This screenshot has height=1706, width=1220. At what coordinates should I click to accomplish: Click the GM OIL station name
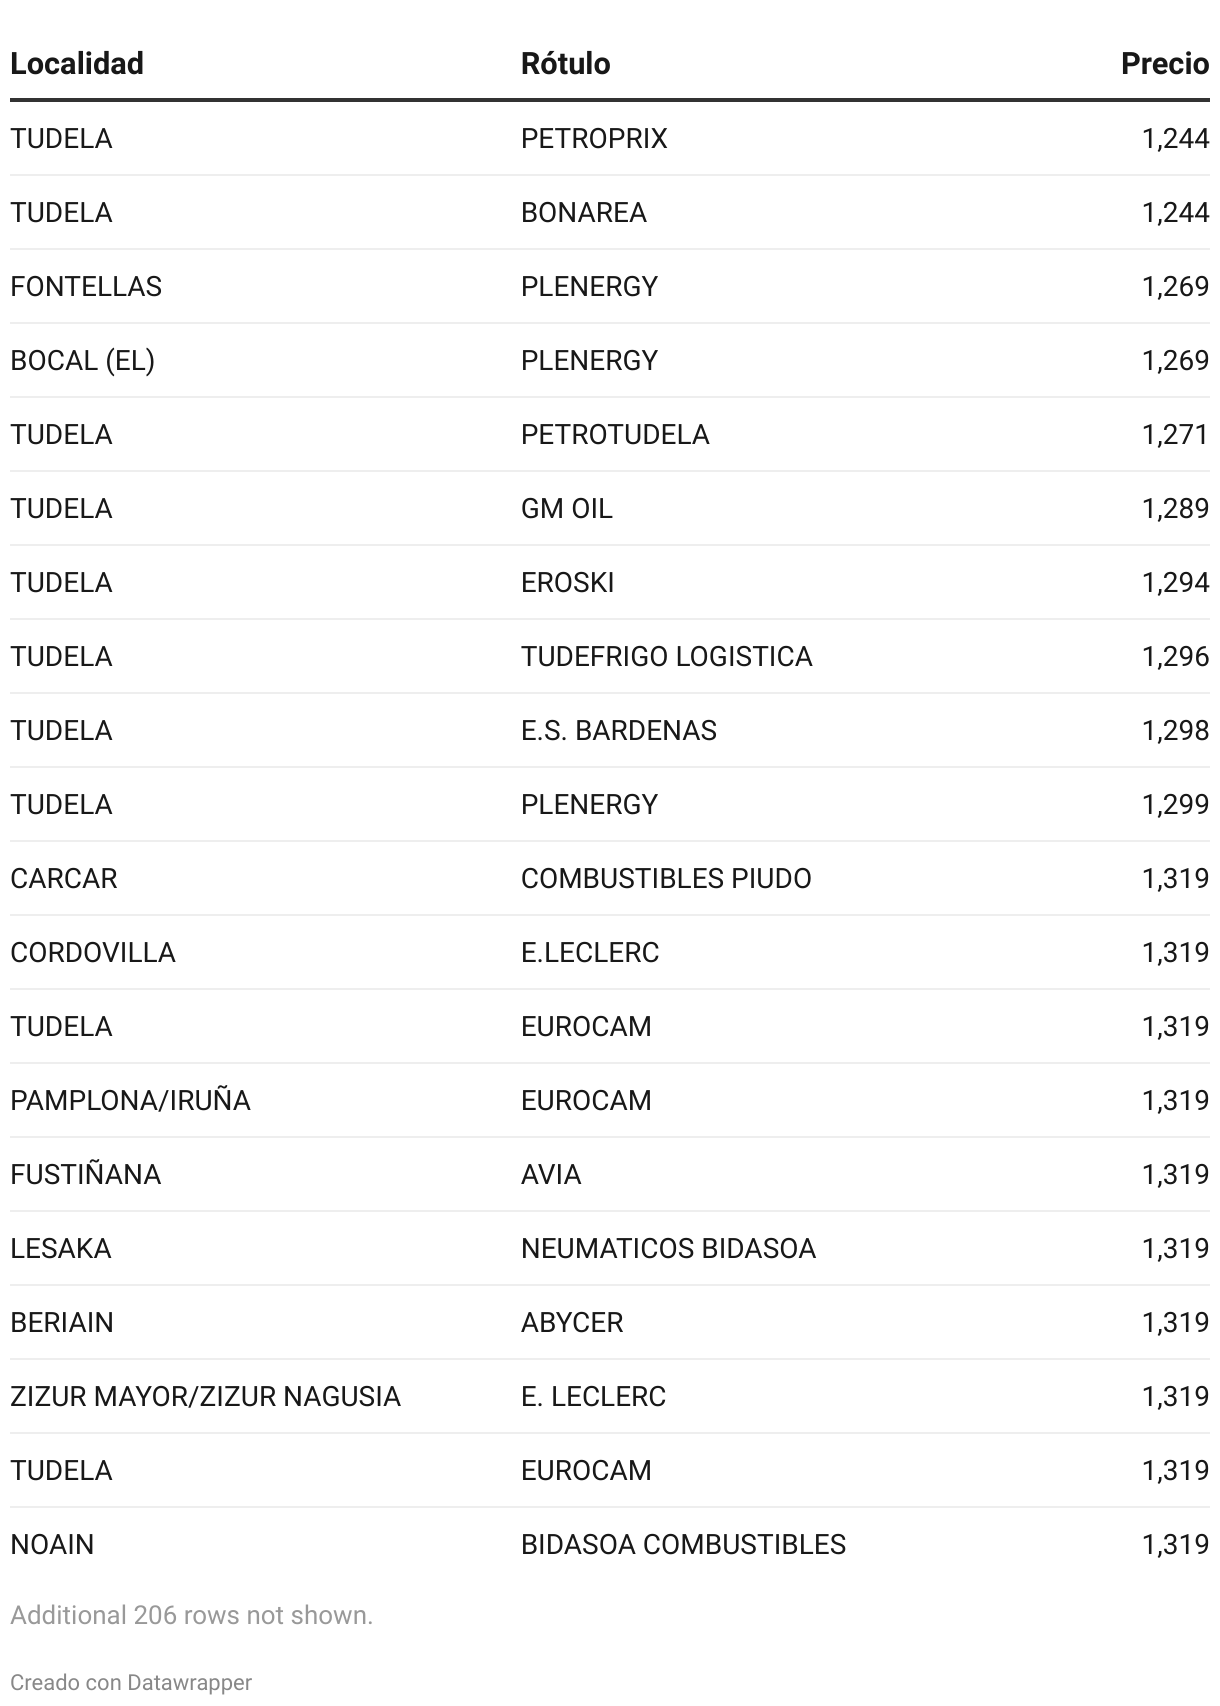567,508
